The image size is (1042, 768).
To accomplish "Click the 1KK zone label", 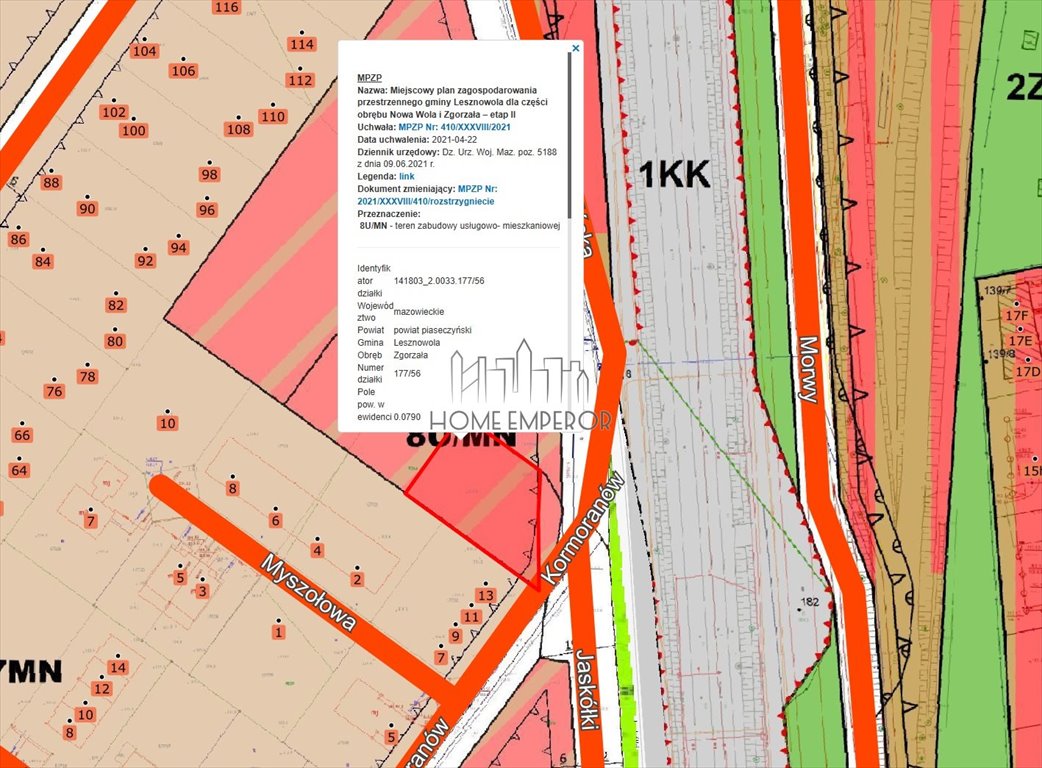I will [x=675, y=173].
